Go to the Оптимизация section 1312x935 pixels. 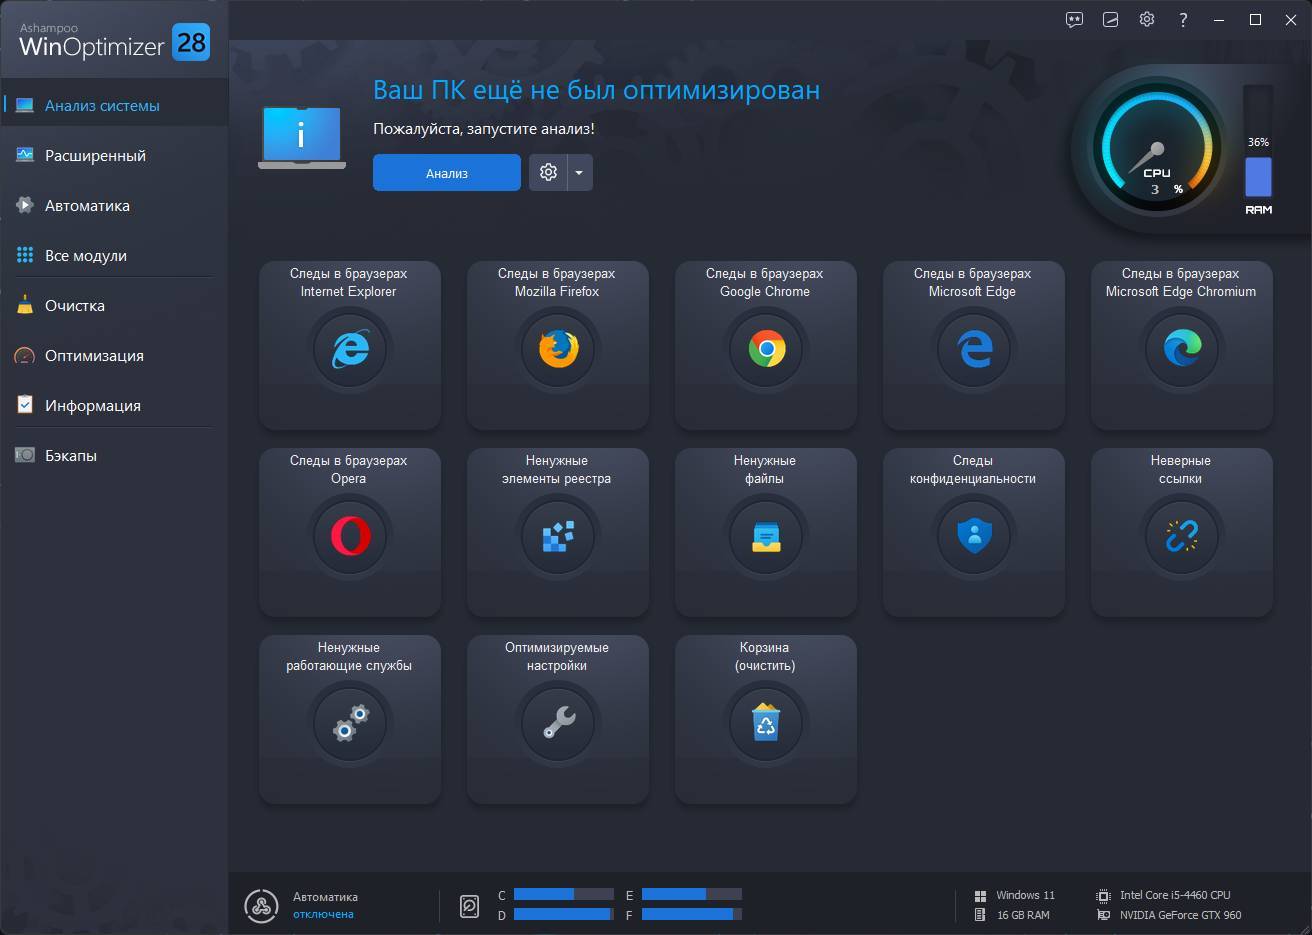point(114,355)
